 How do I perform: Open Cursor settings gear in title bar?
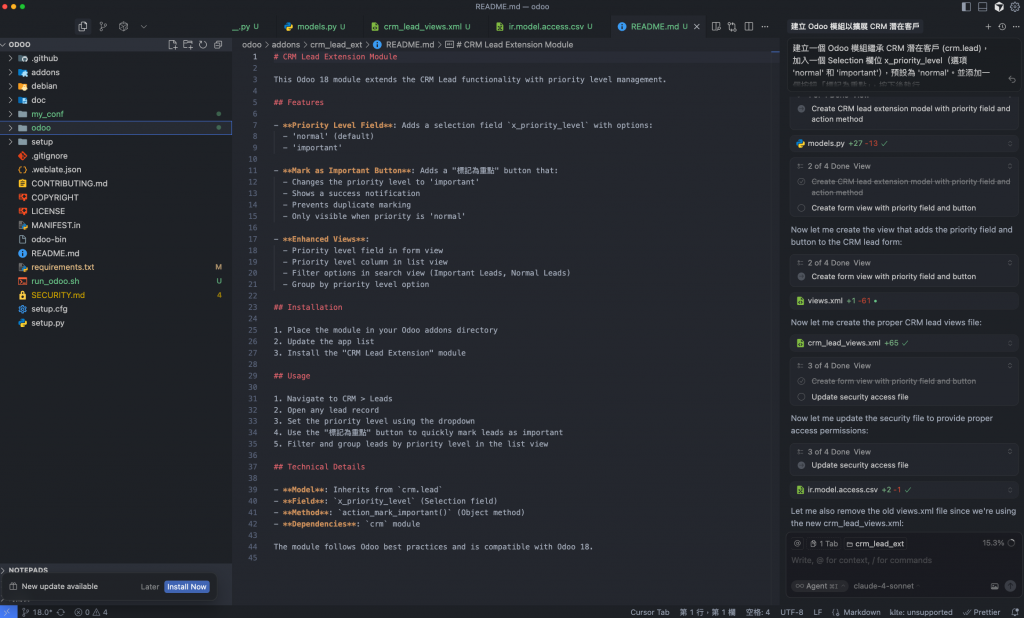1015,7
